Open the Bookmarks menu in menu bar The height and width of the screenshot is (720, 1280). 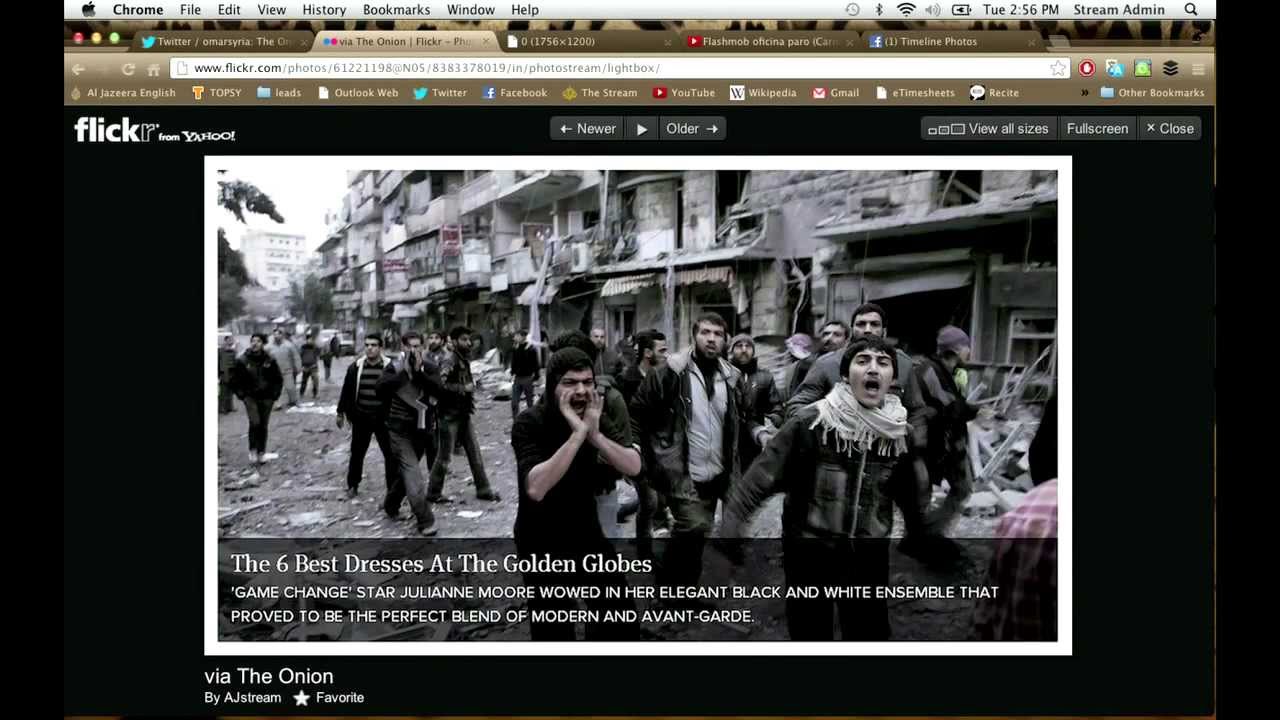point(396,10)
